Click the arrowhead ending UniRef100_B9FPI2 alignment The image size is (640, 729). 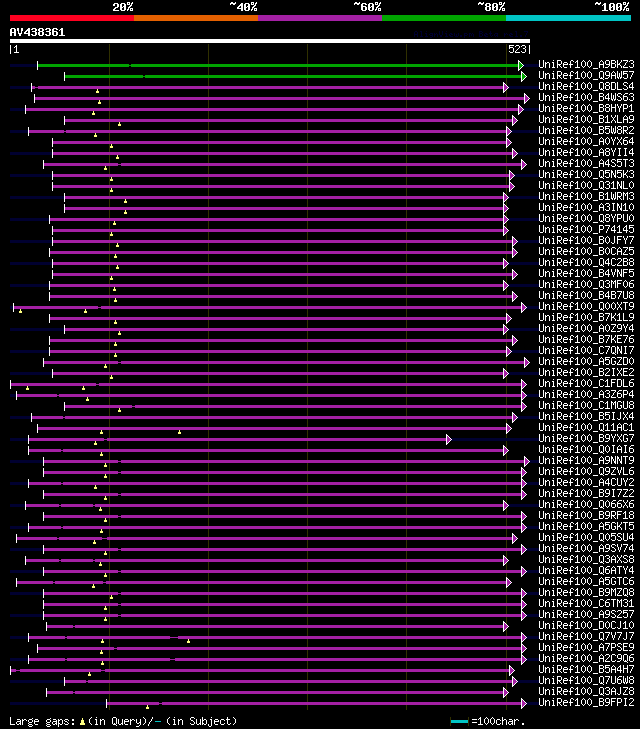tap(524, 703)
